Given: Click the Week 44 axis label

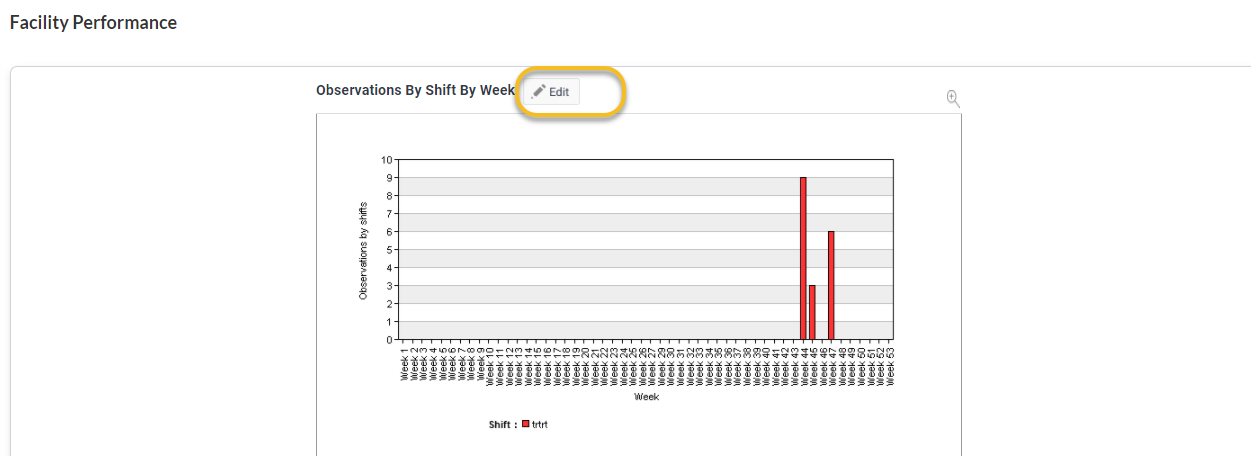Looking at the screenshot, I should coord(803,366).
